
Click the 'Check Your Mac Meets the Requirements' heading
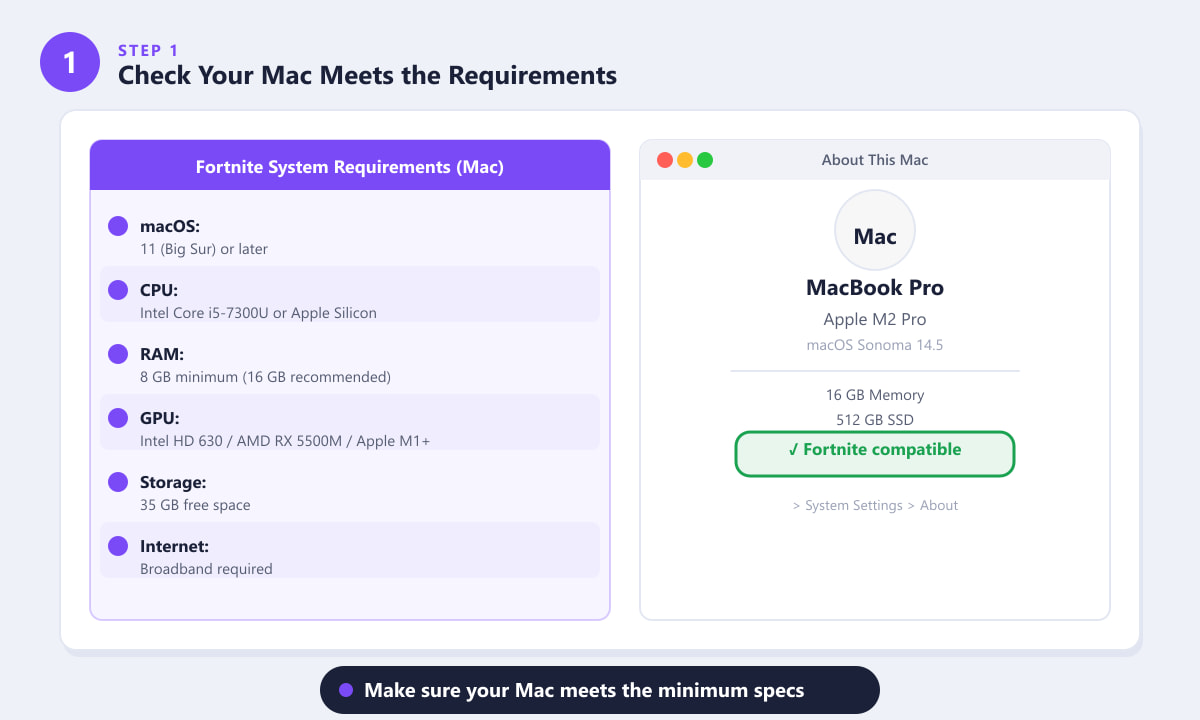(367, 75)
